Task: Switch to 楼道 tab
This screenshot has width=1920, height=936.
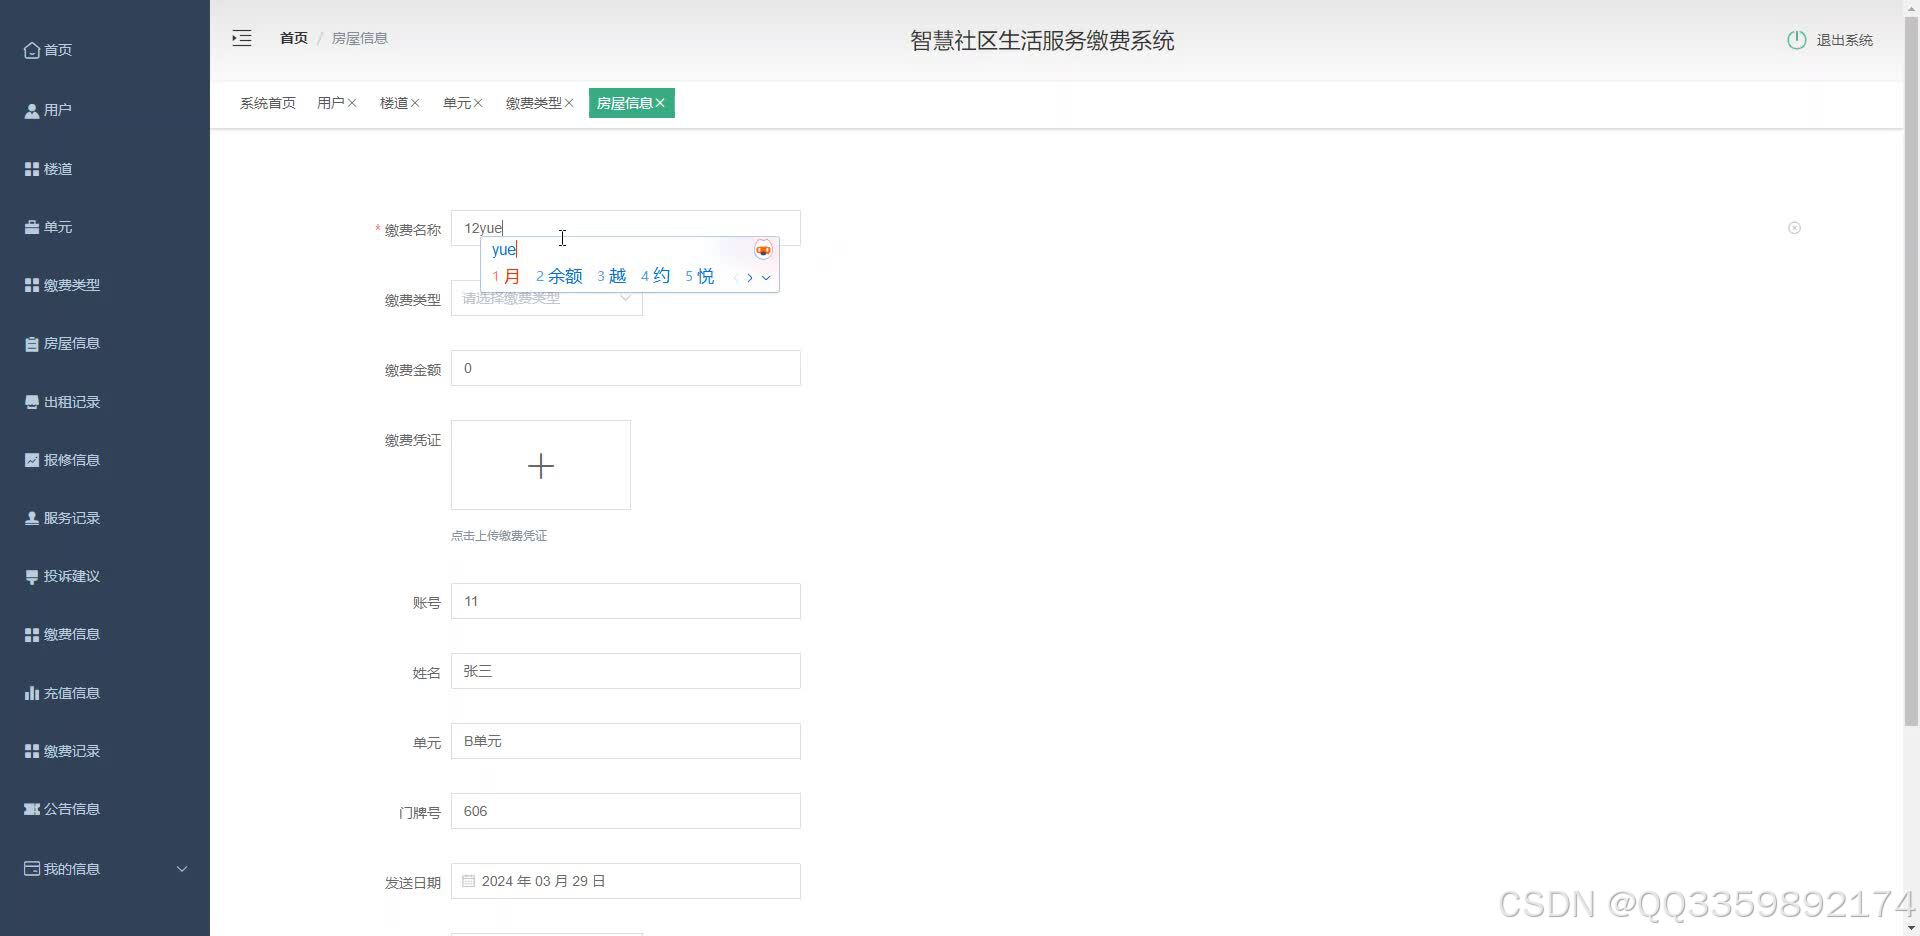Action: tap(394, 103)
